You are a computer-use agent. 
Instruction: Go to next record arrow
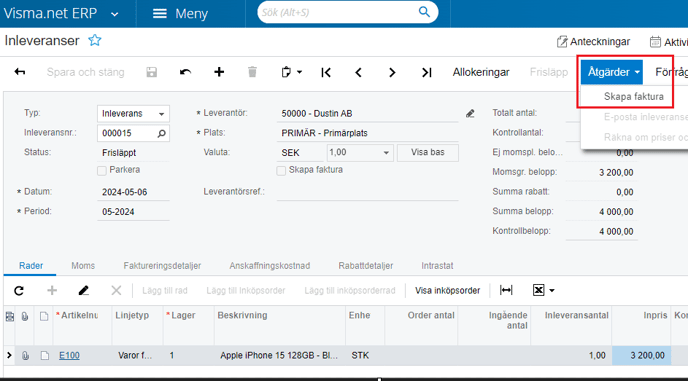[392, 72]
